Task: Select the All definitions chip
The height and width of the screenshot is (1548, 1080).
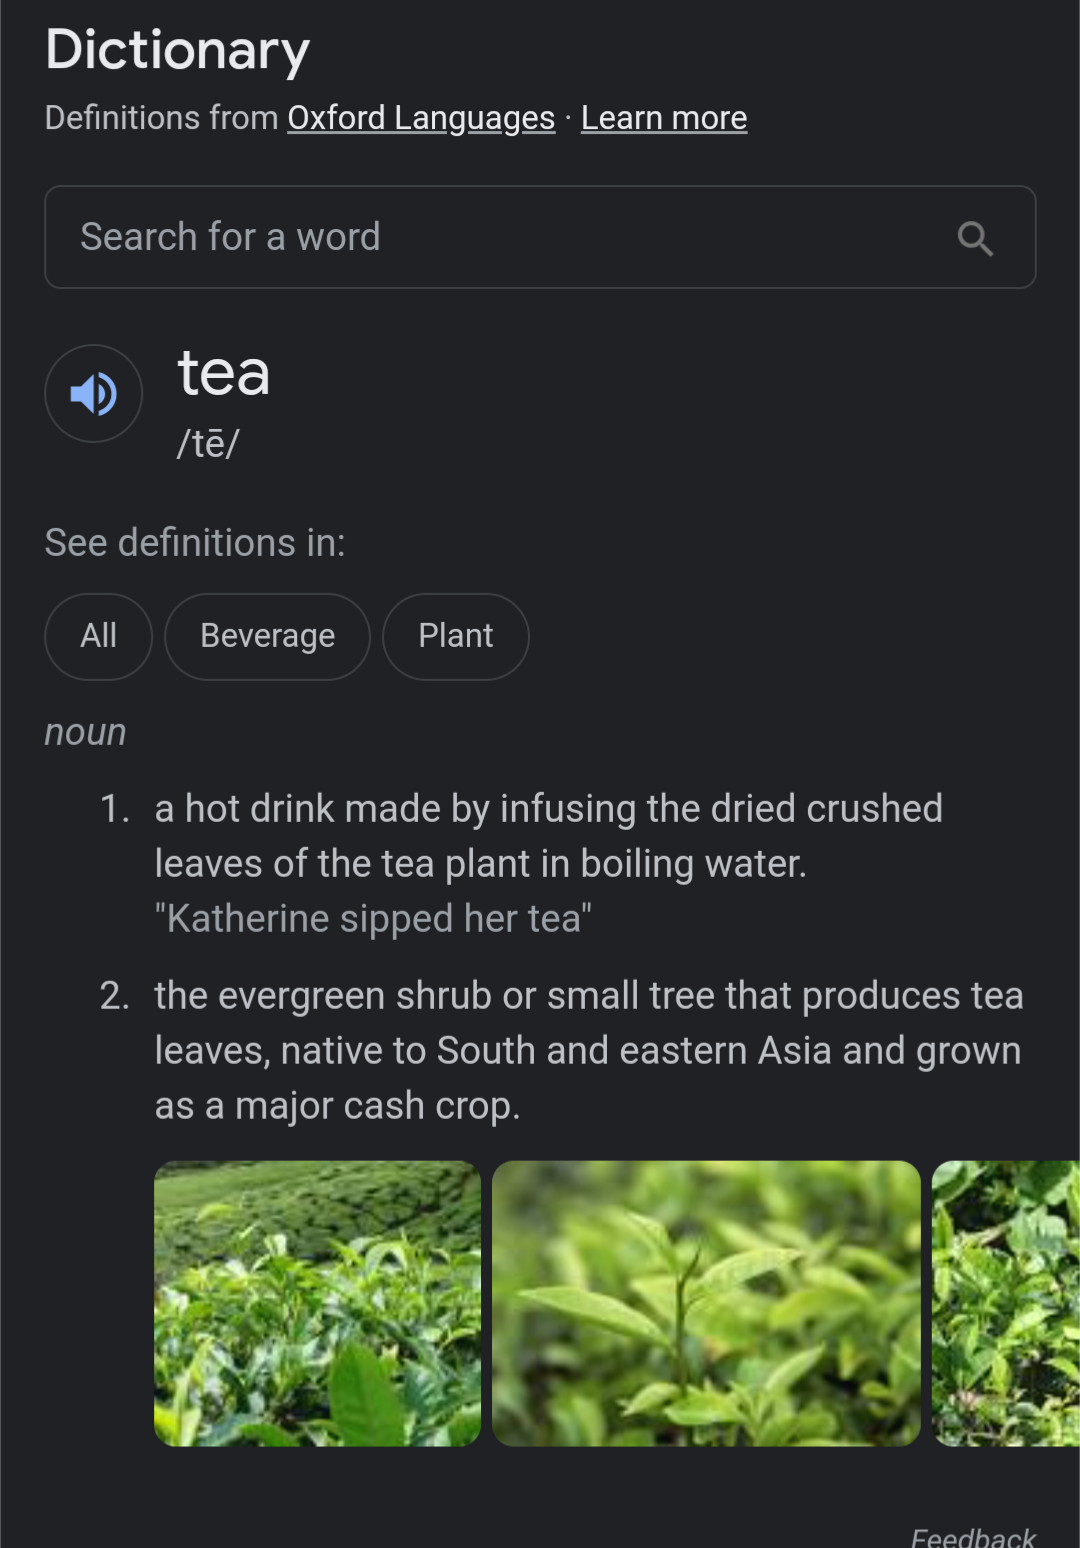Action: coord(98,636)
